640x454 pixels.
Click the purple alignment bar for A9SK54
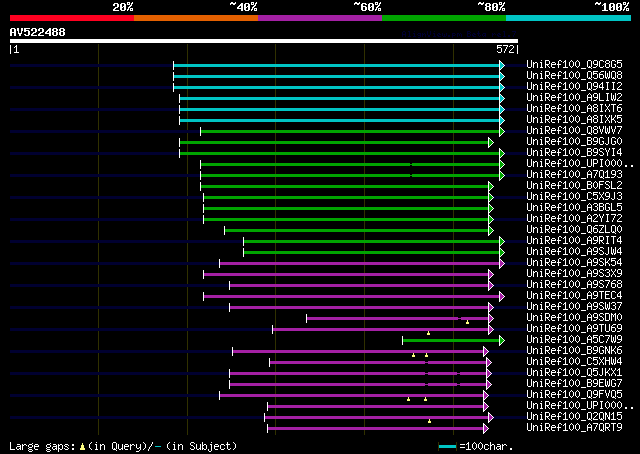coord(360,264)
